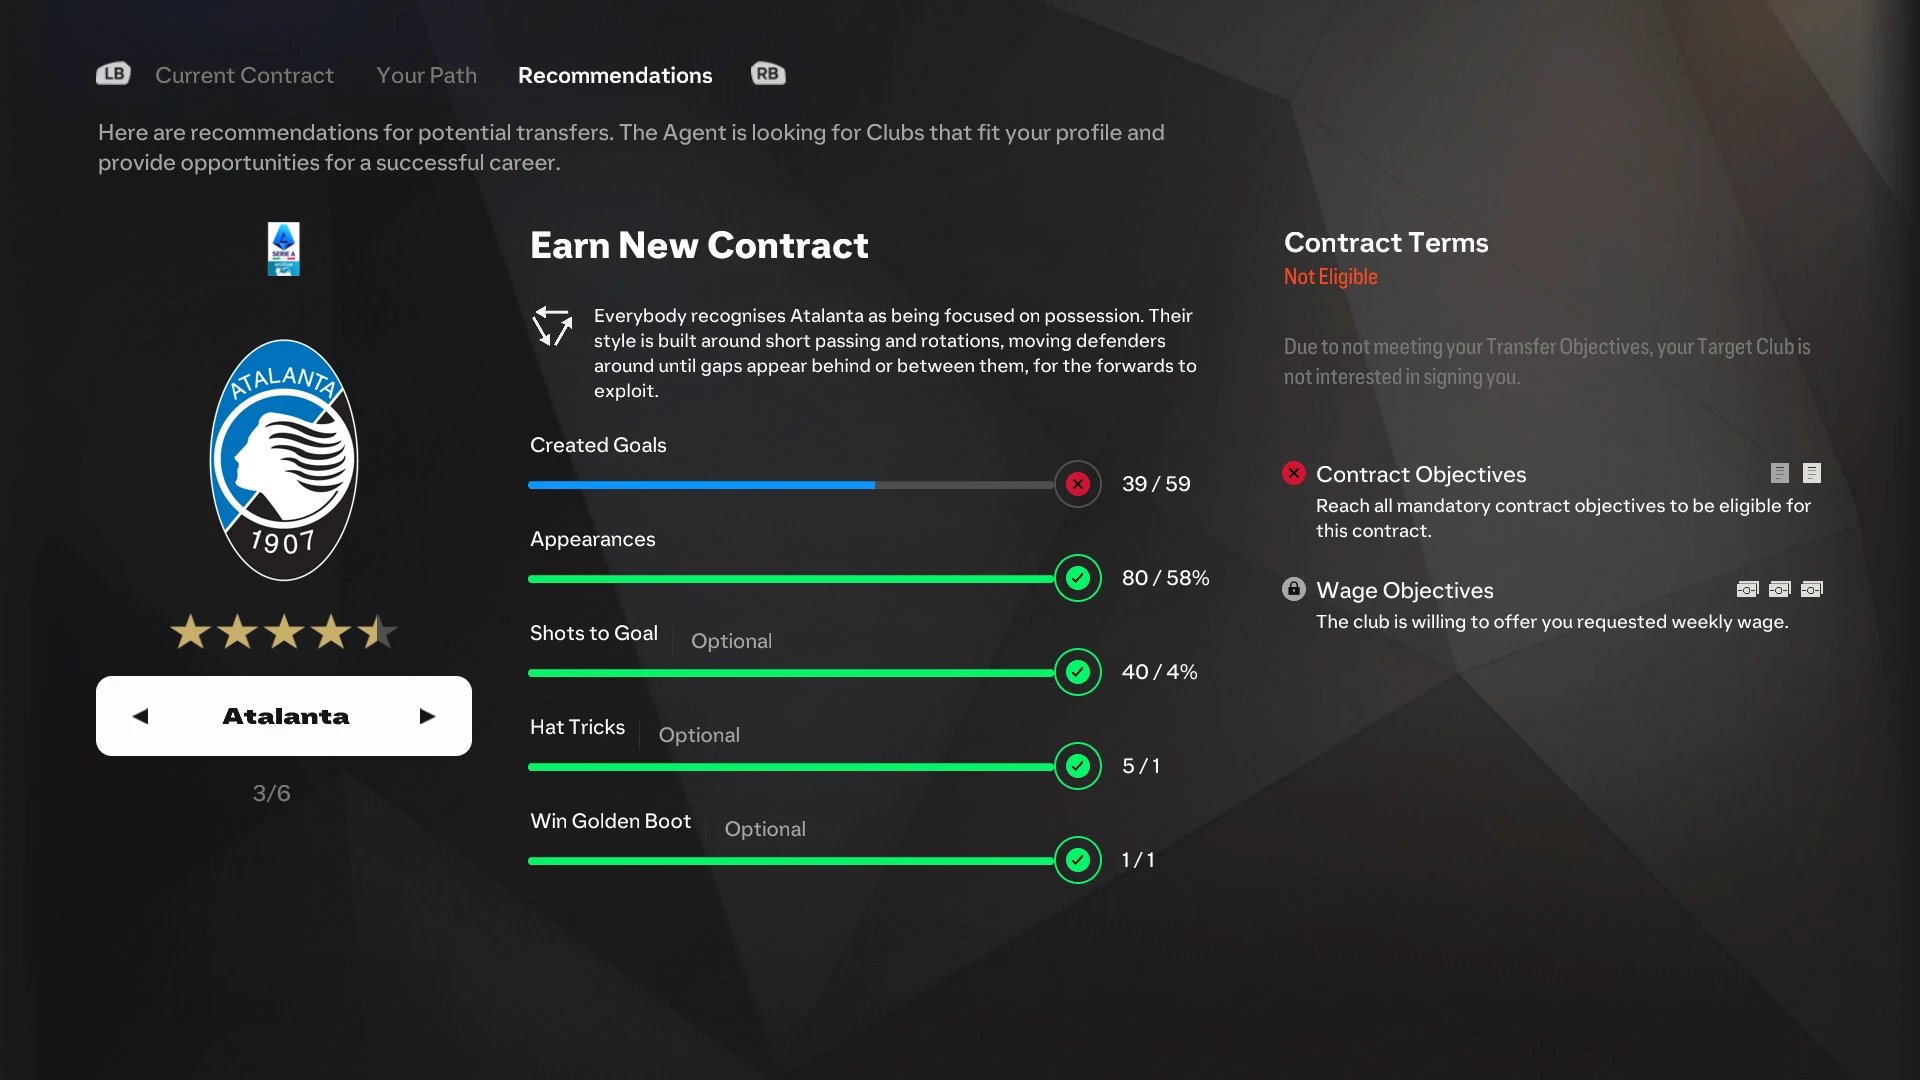Switch to the Current Contract tab
The width and height of the screenshot is (1920, 1080).
pyautogui.click(x=244, y=75)
